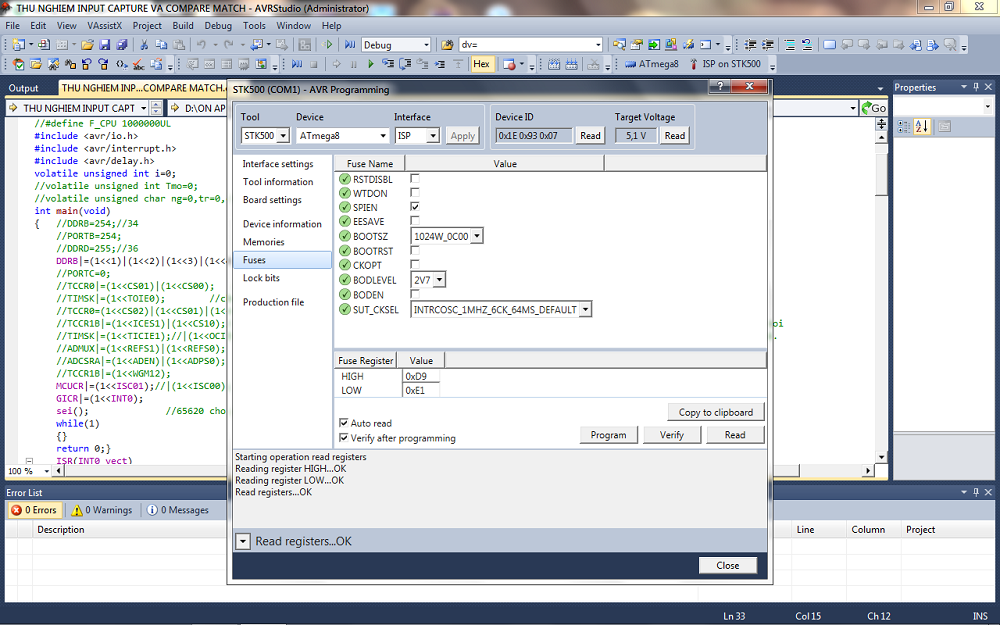Enable the BOOTRST fuse checkbox
The image size is (1000, 625).
point(415,251)
